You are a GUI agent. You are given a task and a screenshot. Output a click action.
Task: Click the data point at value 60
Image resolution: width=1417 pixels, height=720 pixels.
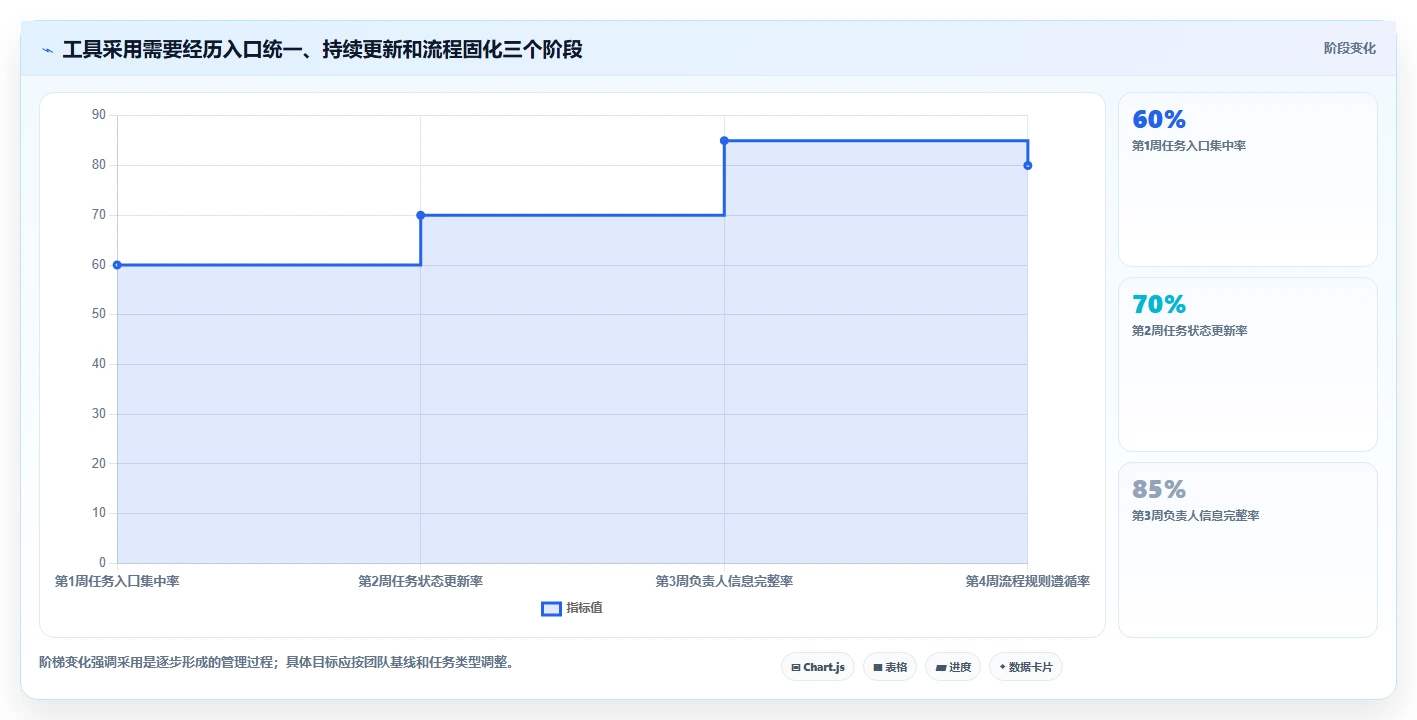tap(117, 265)
